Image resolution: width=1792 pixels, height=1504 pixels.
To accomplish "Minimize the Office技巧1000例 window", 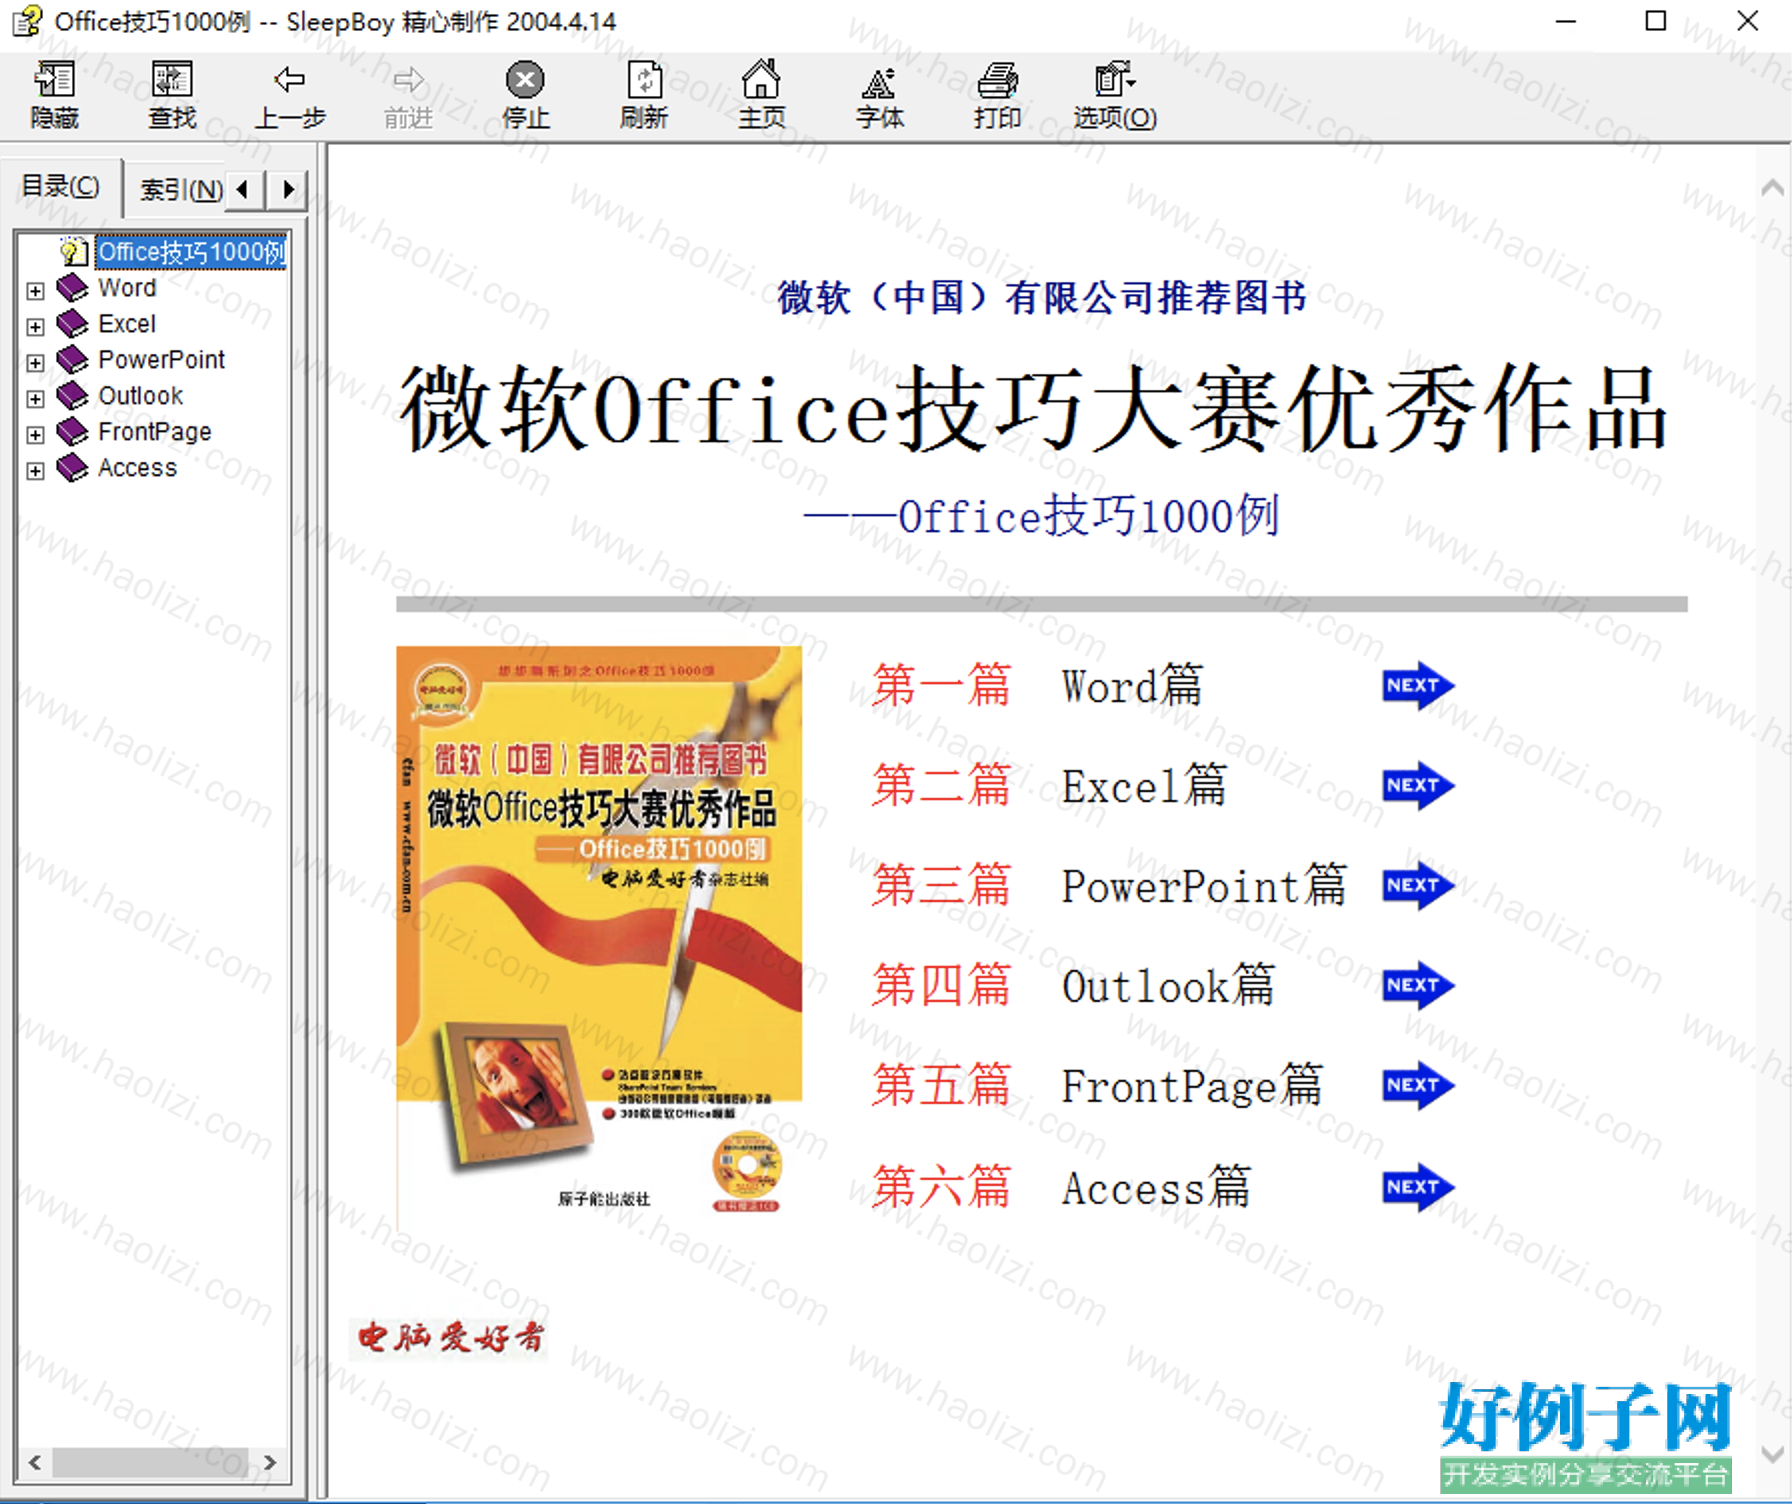I will (1566, 21).
